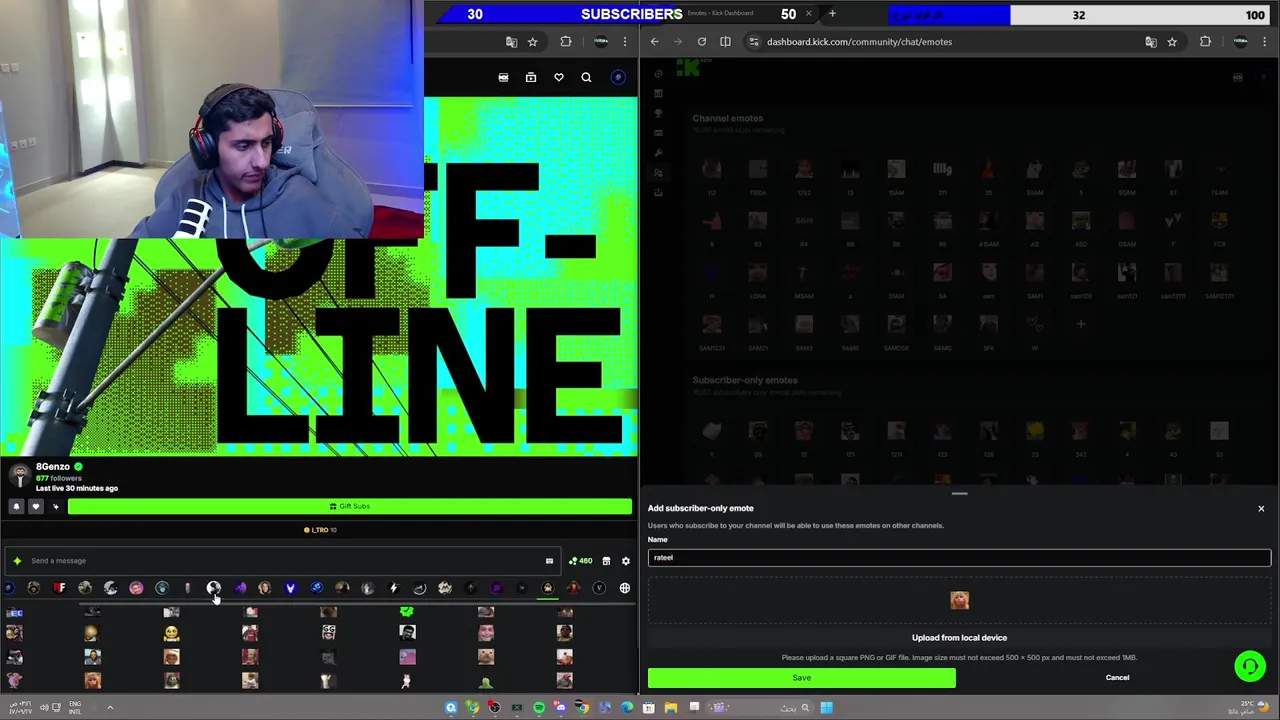Click the profile avatar in Kick header
Viewport: 1280px width, 720px height.
pyautogui.click(x=618, y=77)
